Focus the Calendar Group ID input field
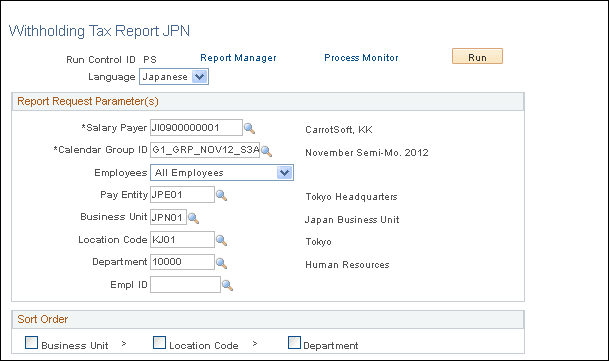This screenshot has width=609, height=361. 205,150
